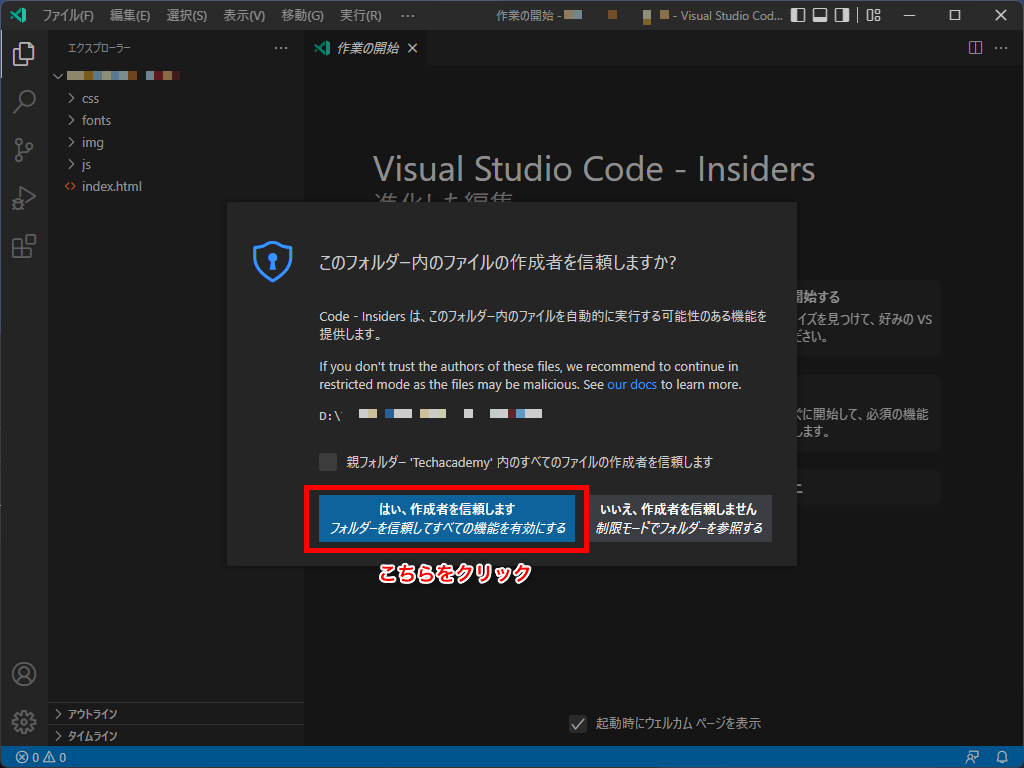This screenshot has height=768, width=1024.
Task: Toggle 起動時にウェルカム ページを表示 checkbox
Action: tap(578, 724)
